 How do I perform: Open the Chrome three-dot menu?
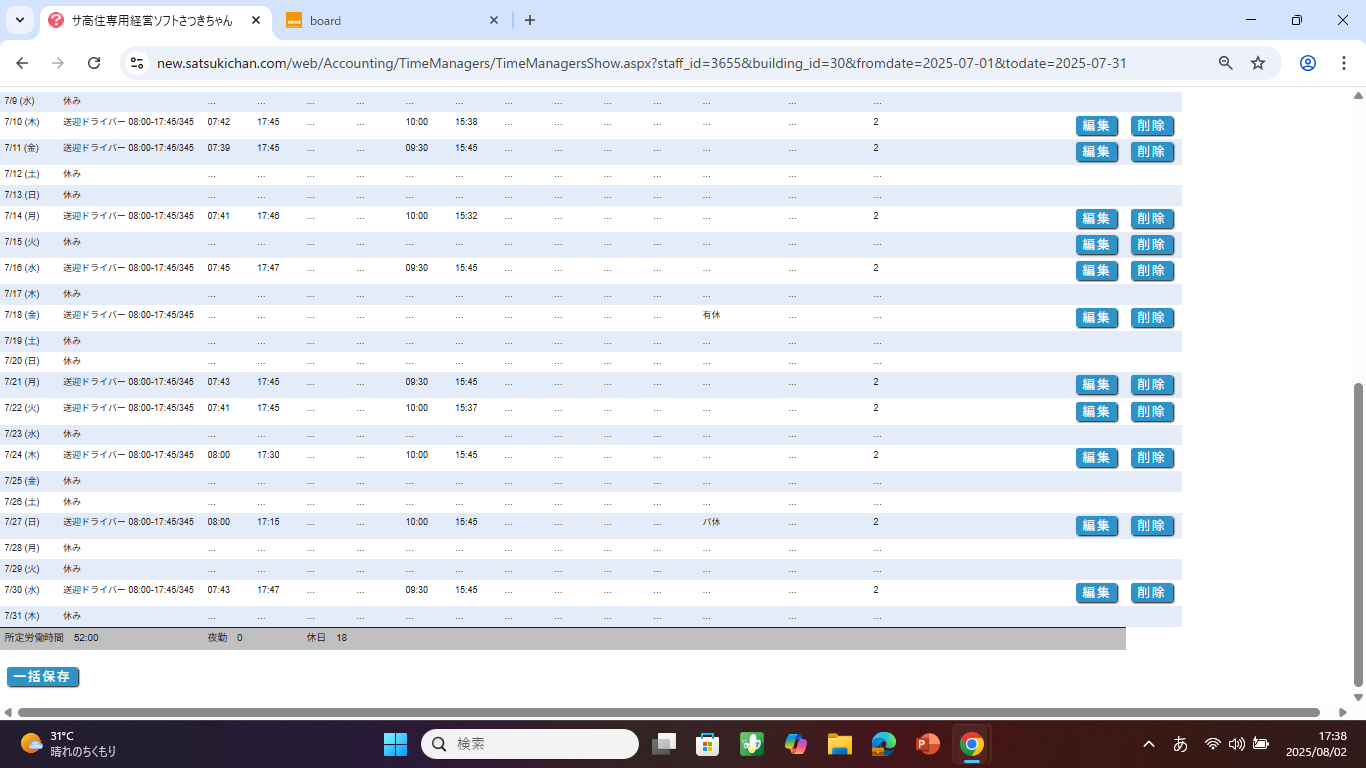tap(1343, 63)
